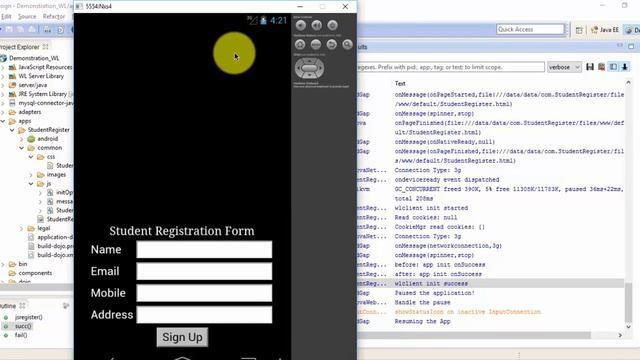
Task: Select the js folder
Action: 49,184
